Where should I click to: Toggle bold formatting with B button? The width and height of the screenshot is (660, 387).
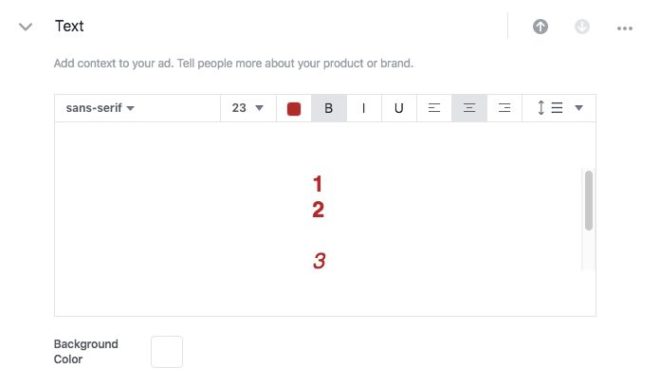(329, 108)
